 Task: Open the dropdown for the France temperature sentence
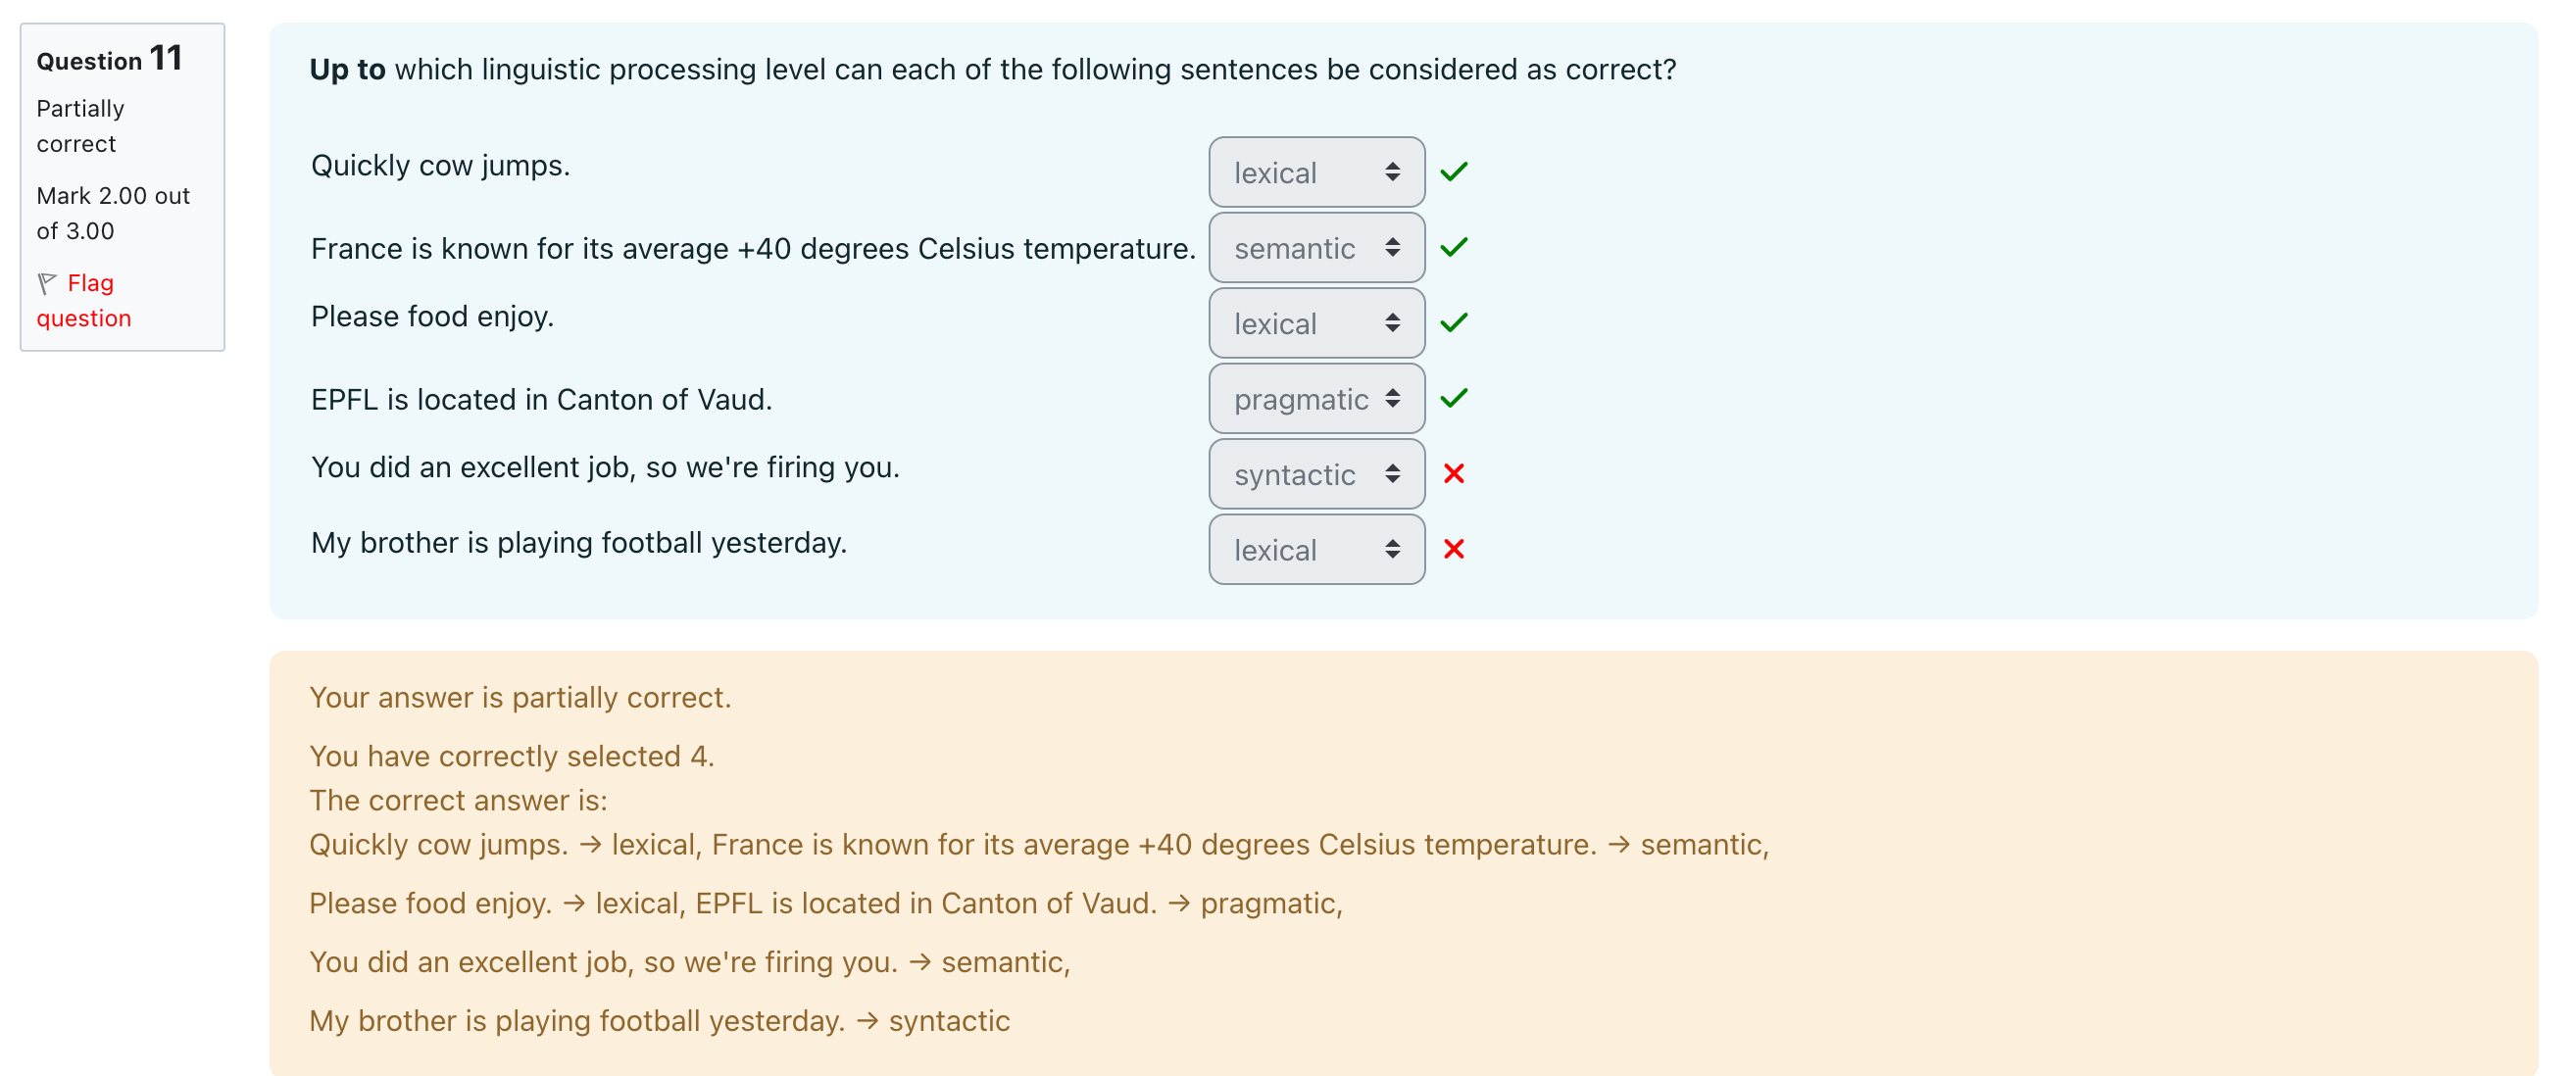coord(1316,248)
